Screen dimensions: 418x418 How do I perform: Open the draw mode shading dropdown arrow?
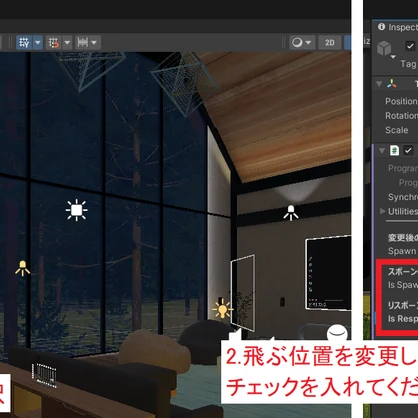[x=309, y=43]
